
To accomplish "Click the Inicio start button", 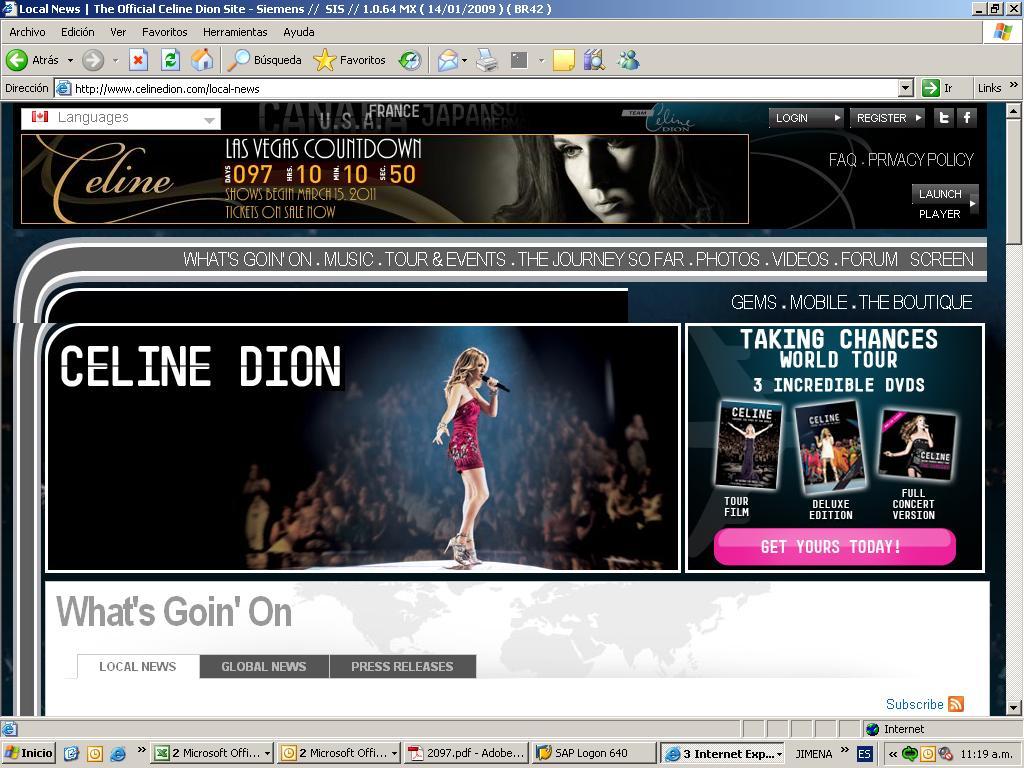I will 29,753.
